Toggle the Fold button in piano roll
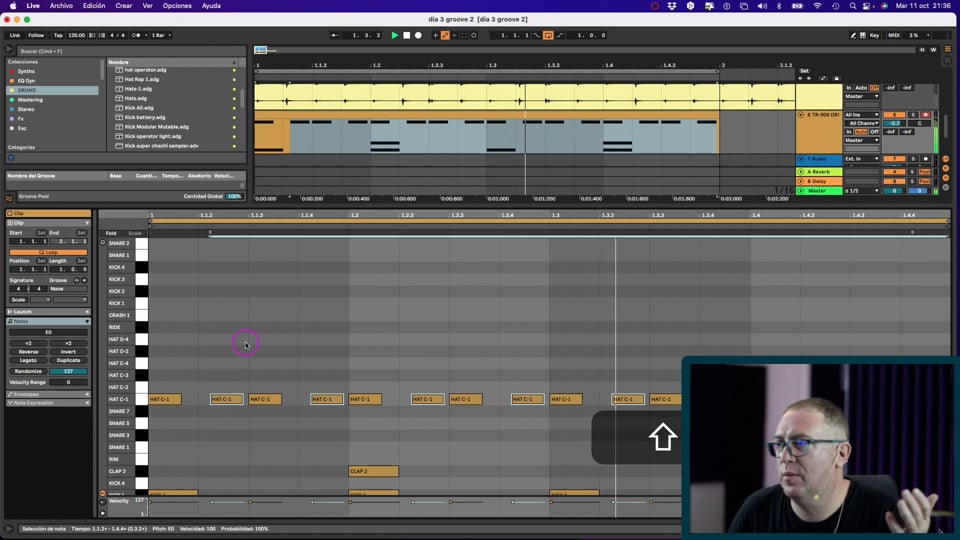The image size is (960, 540). [x=111, y=233]
